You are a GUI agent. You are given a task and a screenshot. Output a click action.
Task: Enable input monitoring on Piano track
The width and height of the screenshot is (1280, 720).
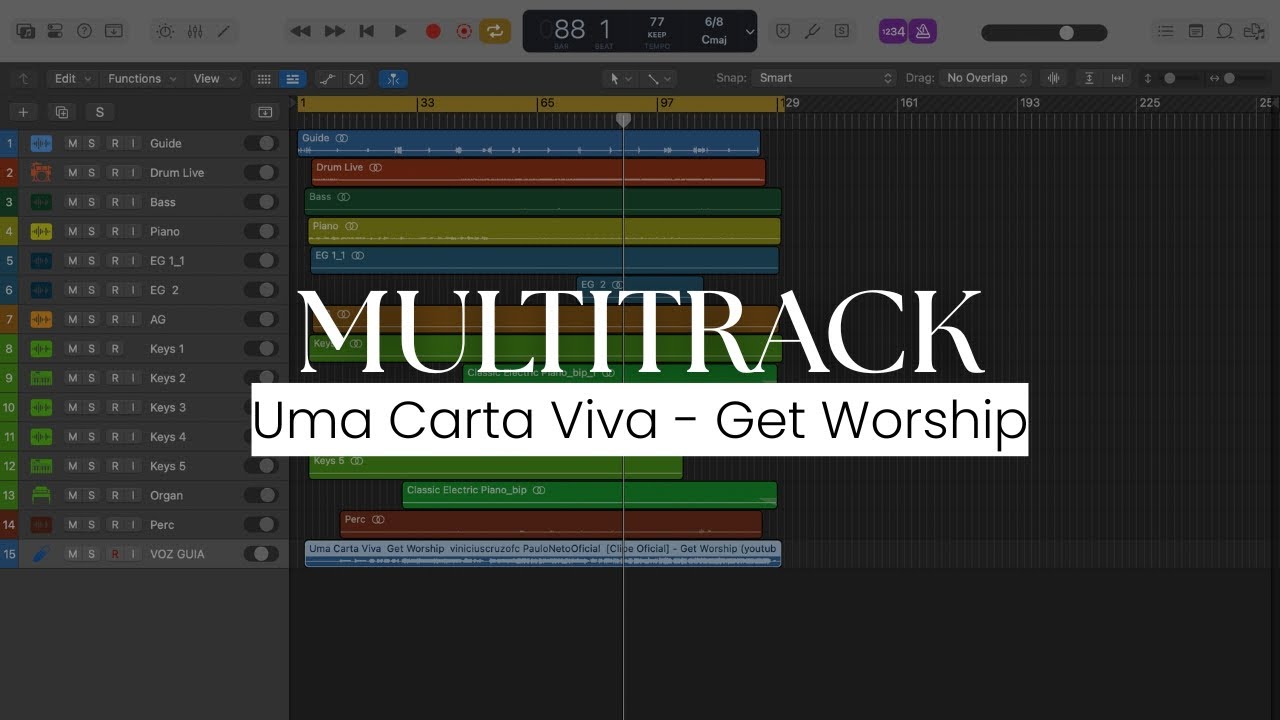132,231
